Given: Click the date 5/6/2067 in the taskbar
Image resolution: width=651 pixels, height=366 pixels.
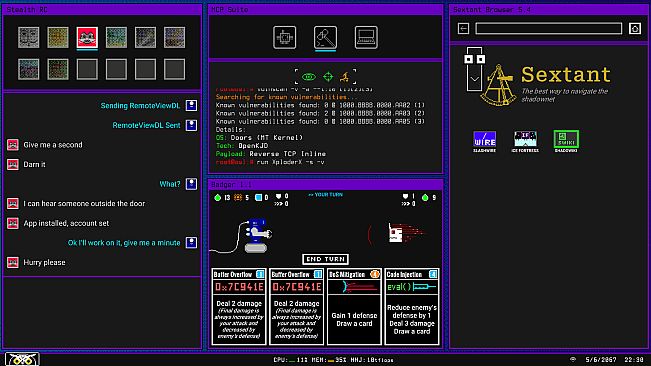Looking at the screenshot, I should [x=601, y=360].
